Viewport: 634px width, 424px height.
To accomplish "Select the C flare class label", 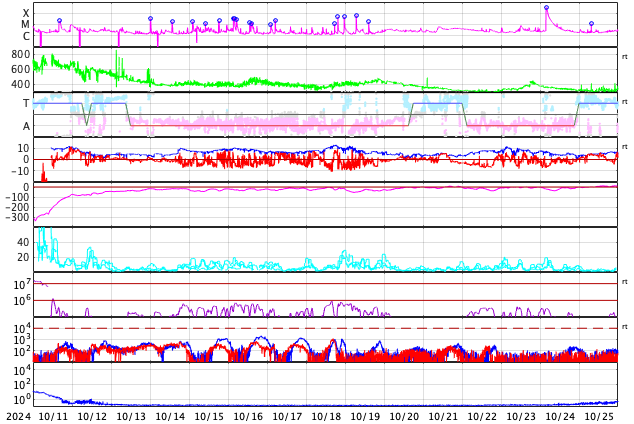I will (x=26, y=37).
